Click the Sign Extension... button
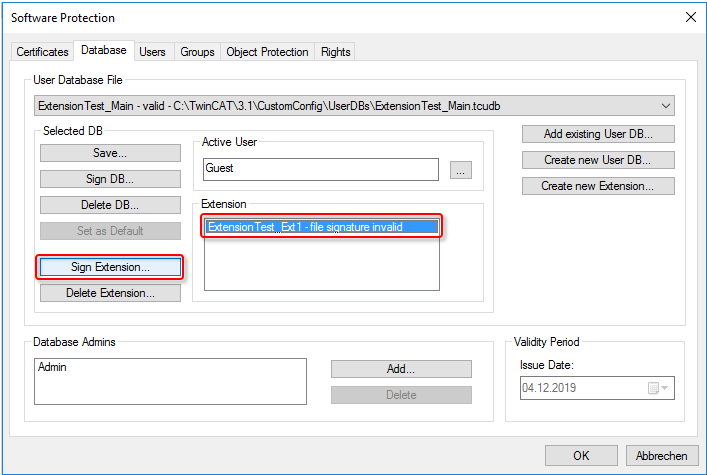707x475 pixels. click(x=110, y=267)
